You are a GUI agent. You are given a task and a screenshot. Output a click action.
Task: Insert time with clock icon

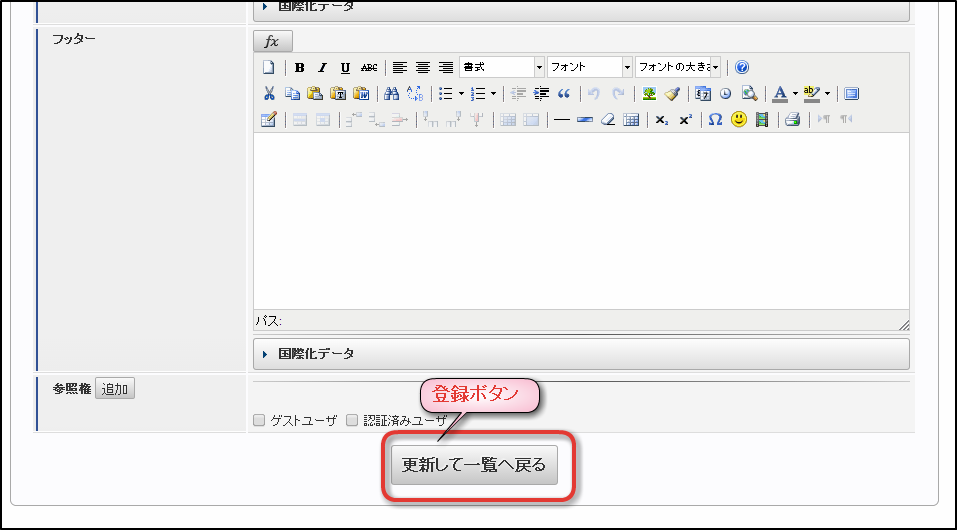coord(726,93)
